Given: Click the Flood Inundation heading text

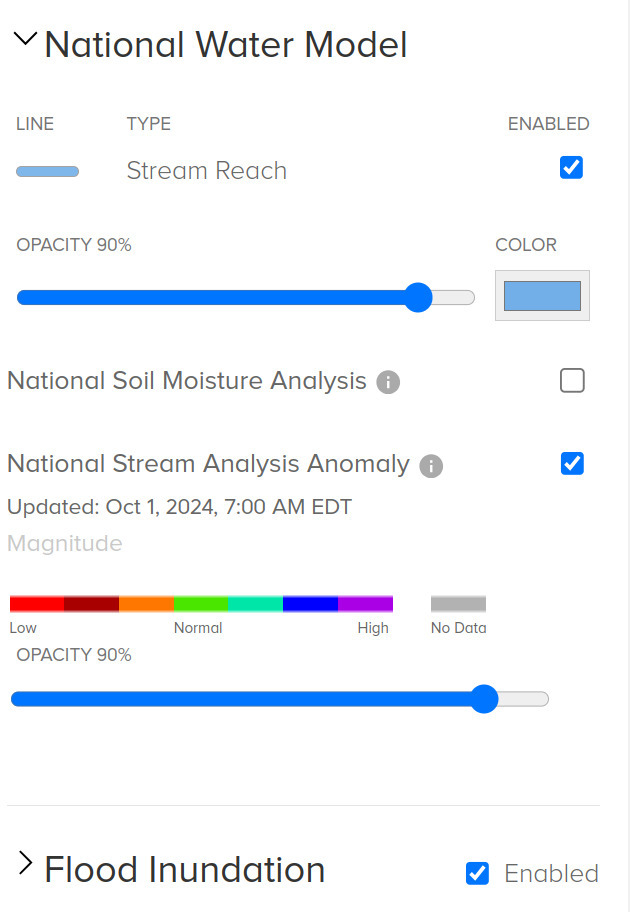Looking at the screenshot, I should point(185,869).
